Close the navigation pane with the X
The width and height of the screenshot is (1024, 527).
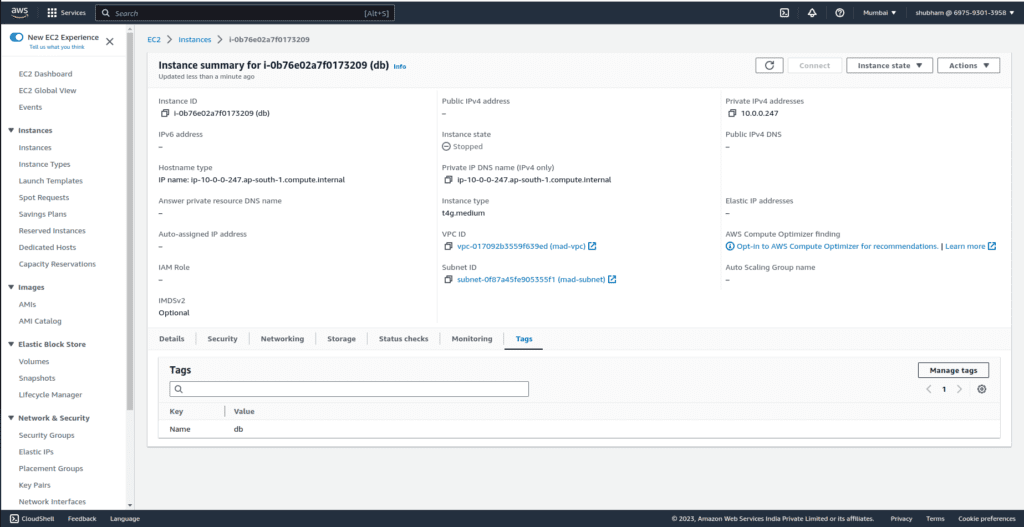coord(110,42)
